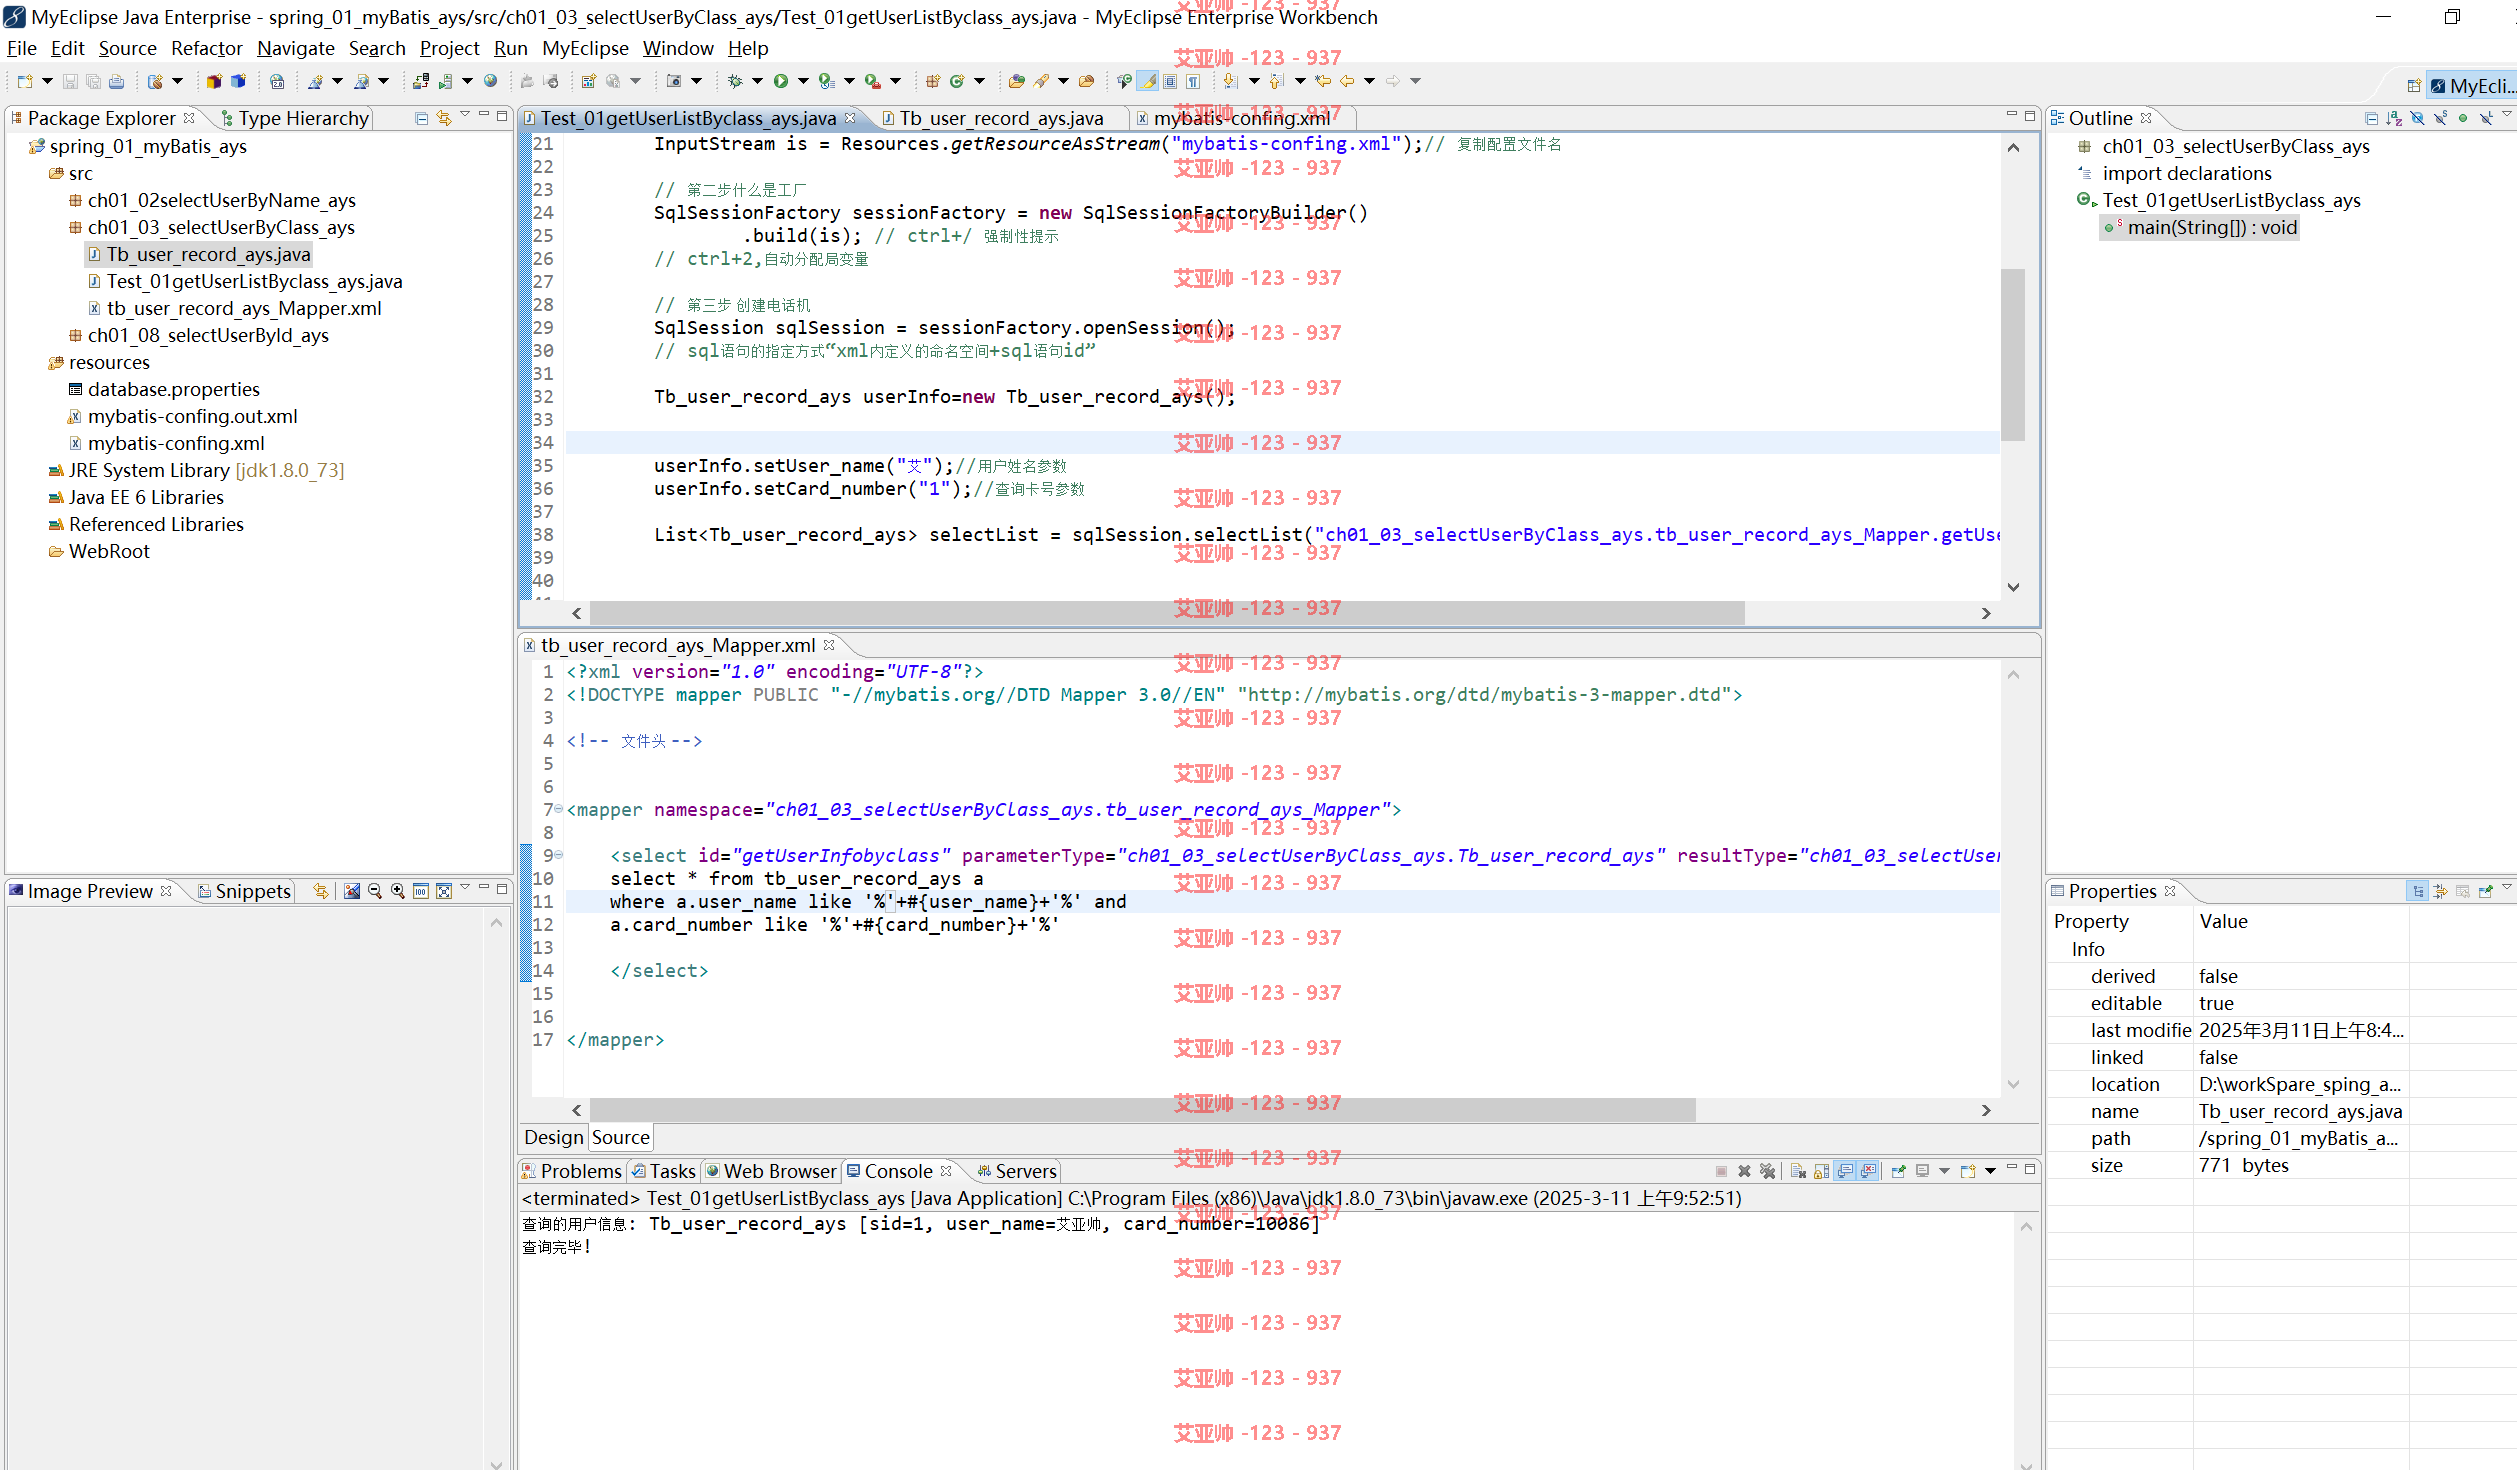Close the tb_user_record_ays_Mapper.xml tab
Image resolution: width=2517 pixels, height=1470 pixels.
[828, 645]
